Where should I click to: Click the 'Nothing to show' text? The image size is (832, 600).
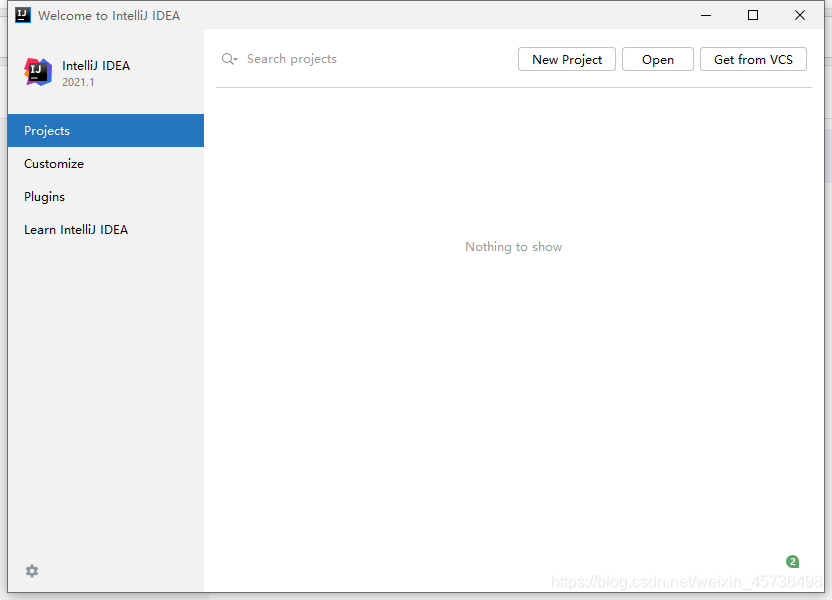514,247
